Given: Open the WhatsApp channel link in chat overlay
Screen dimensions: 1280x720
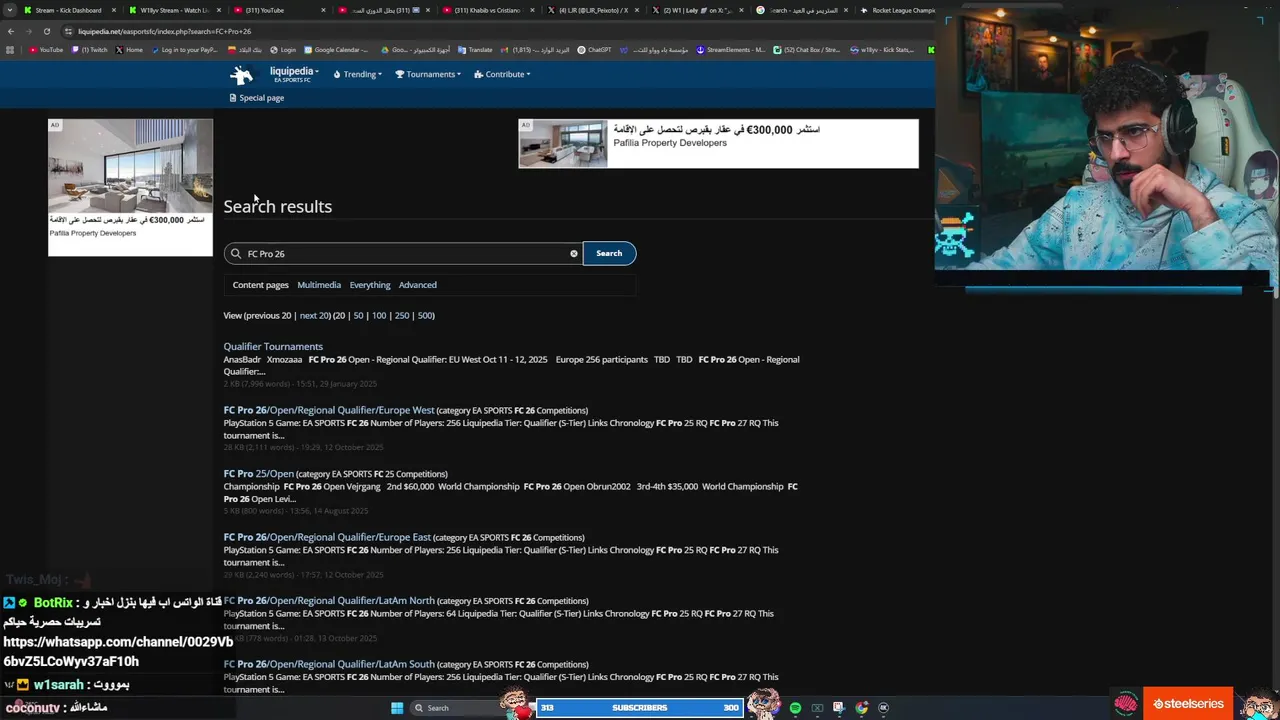Looking at the screenshot, I should coord(118,651).
